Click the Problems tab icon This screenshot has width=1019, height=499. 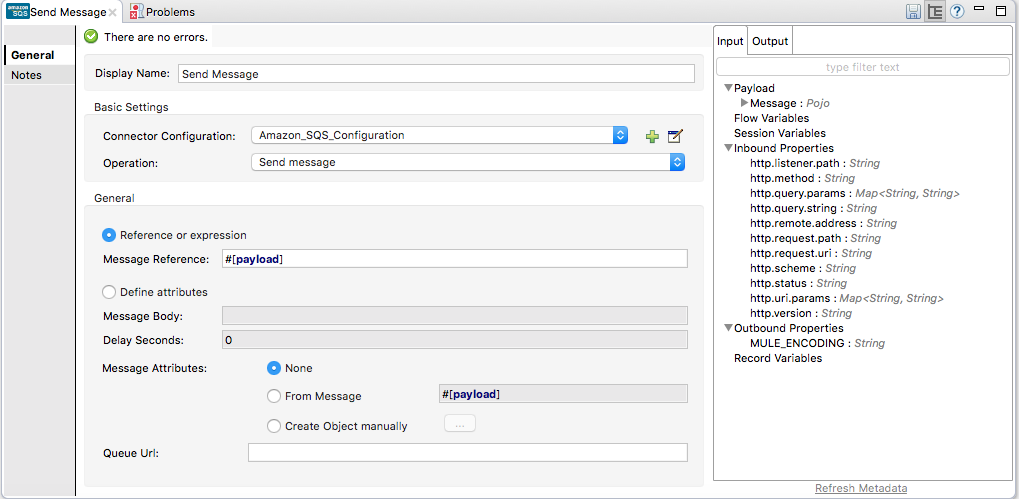[x=136, y=12]
